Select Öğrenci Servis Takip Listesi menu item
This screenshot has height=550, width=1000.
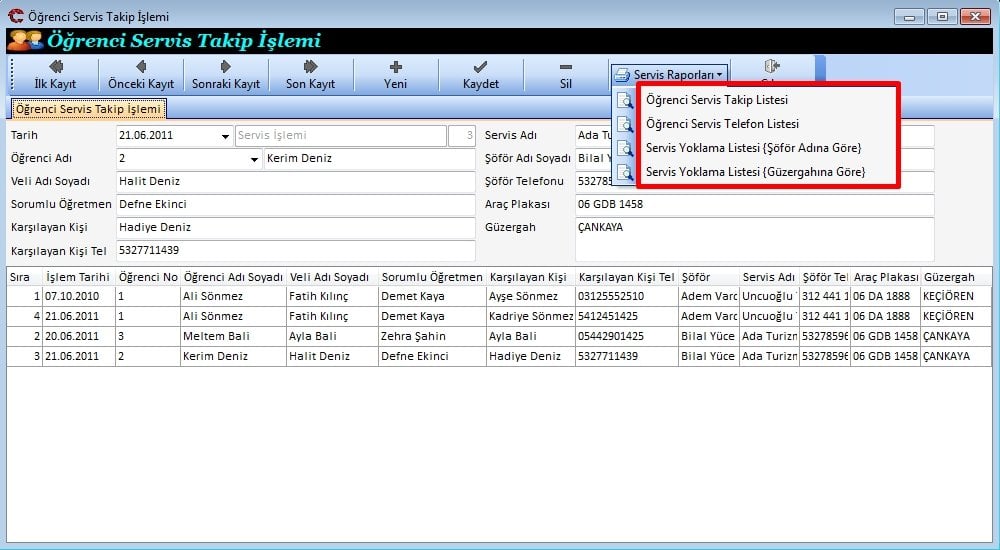(717, 101)
